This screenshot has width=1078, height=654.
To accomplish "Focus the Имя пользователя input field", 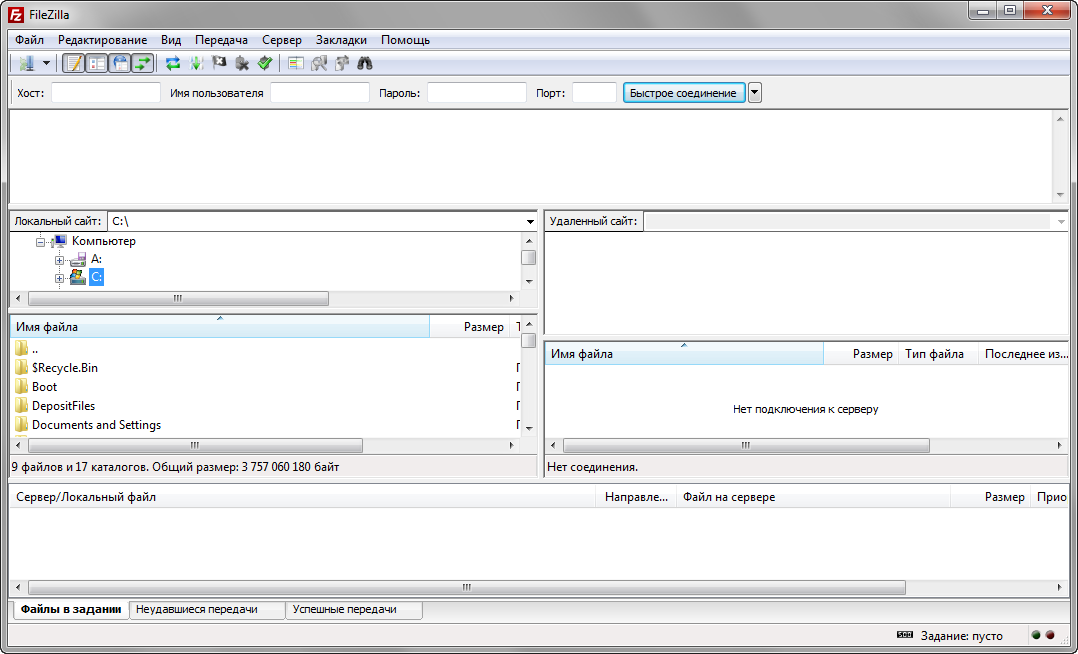I will [x=320, y=93].
